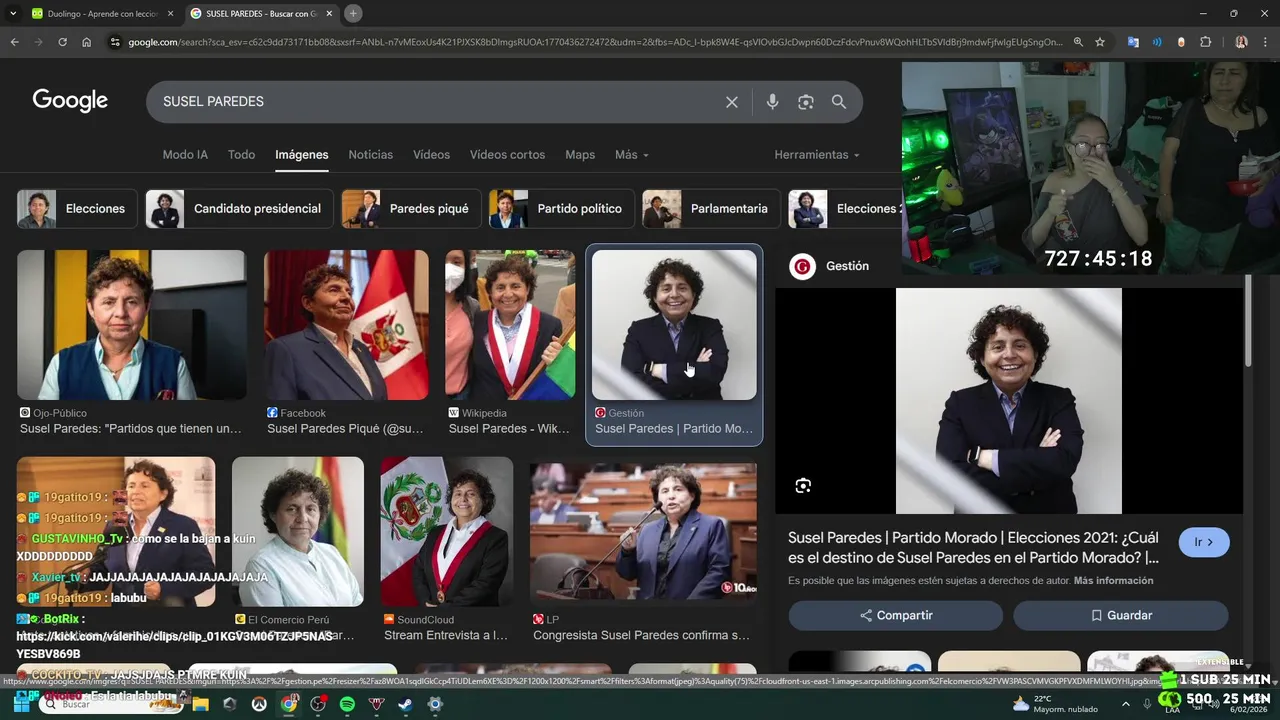The image size is (1280, 720).
Task: Open the Chrome profile avatar
Action: 1241,42
